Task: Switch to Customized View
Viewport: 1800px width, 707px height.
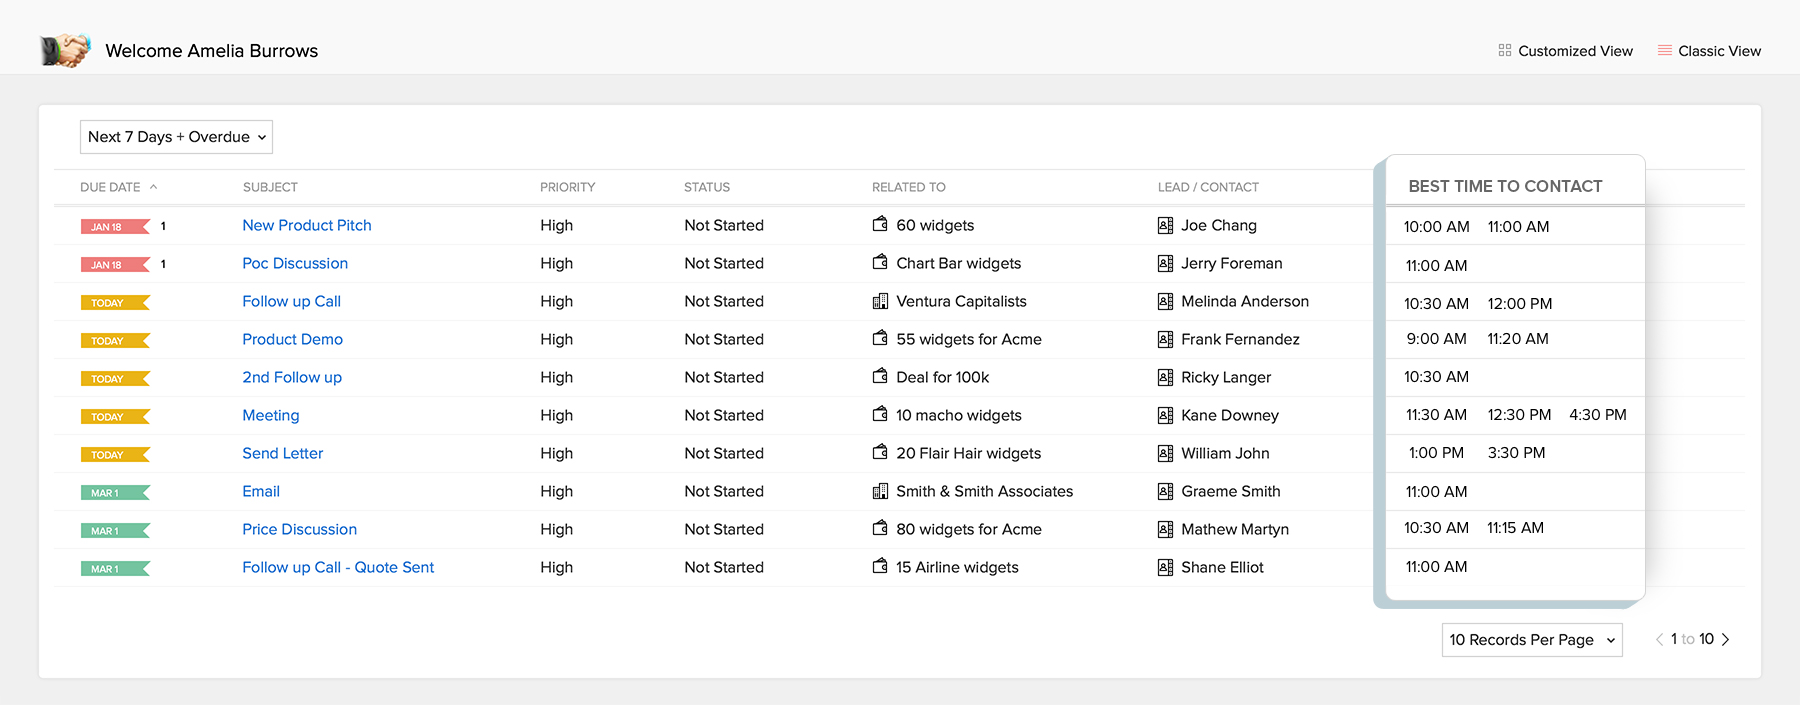Action: [1574, 51]
